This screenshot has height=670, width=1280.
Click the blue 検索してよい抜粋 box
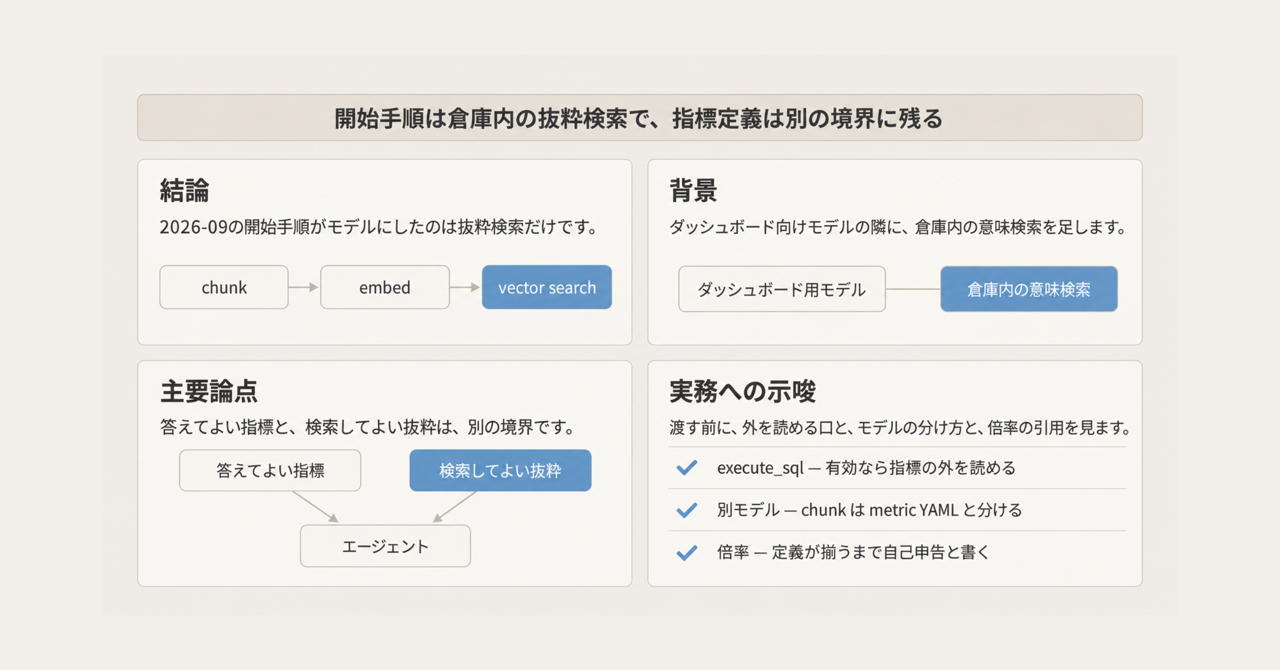(x=500, y=470)
